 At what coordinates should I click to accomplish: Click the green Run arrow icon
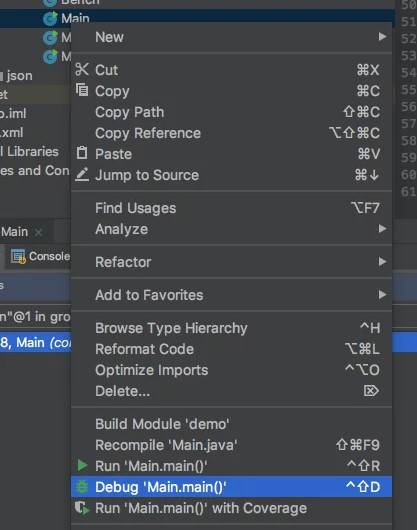click(x=82, y=465)
